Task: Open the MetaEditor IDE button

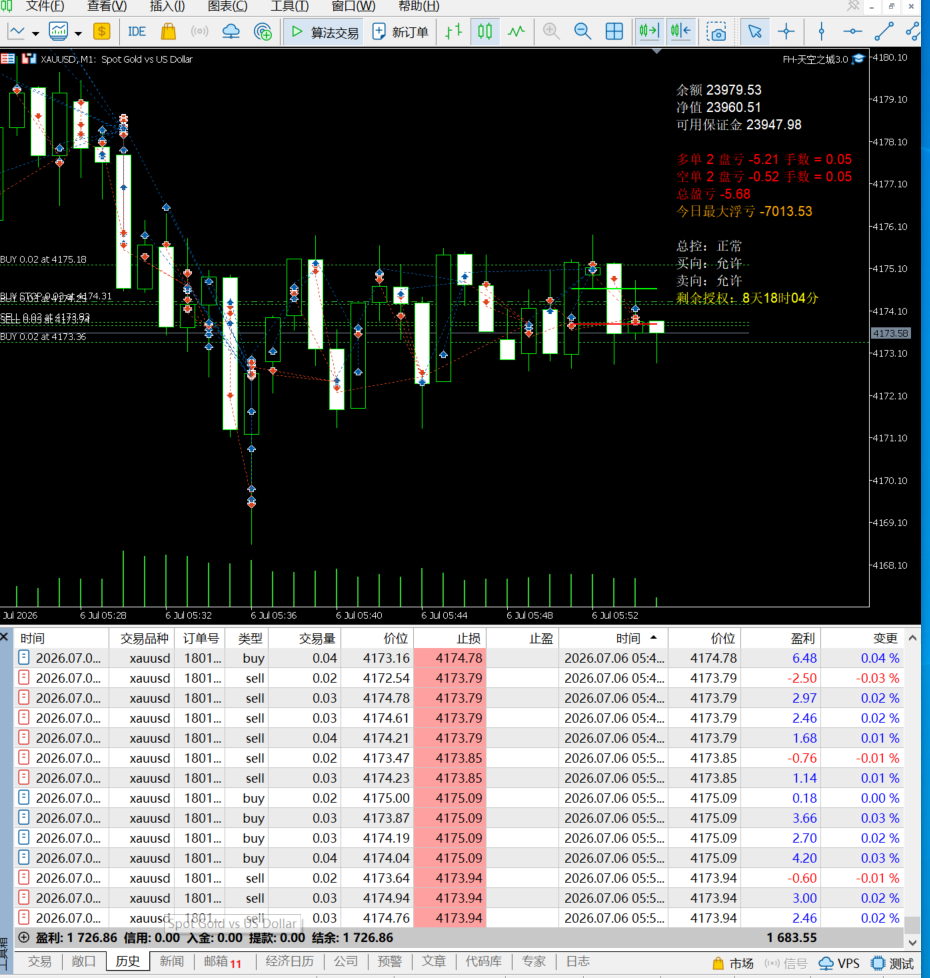Action: coord(137,31)
